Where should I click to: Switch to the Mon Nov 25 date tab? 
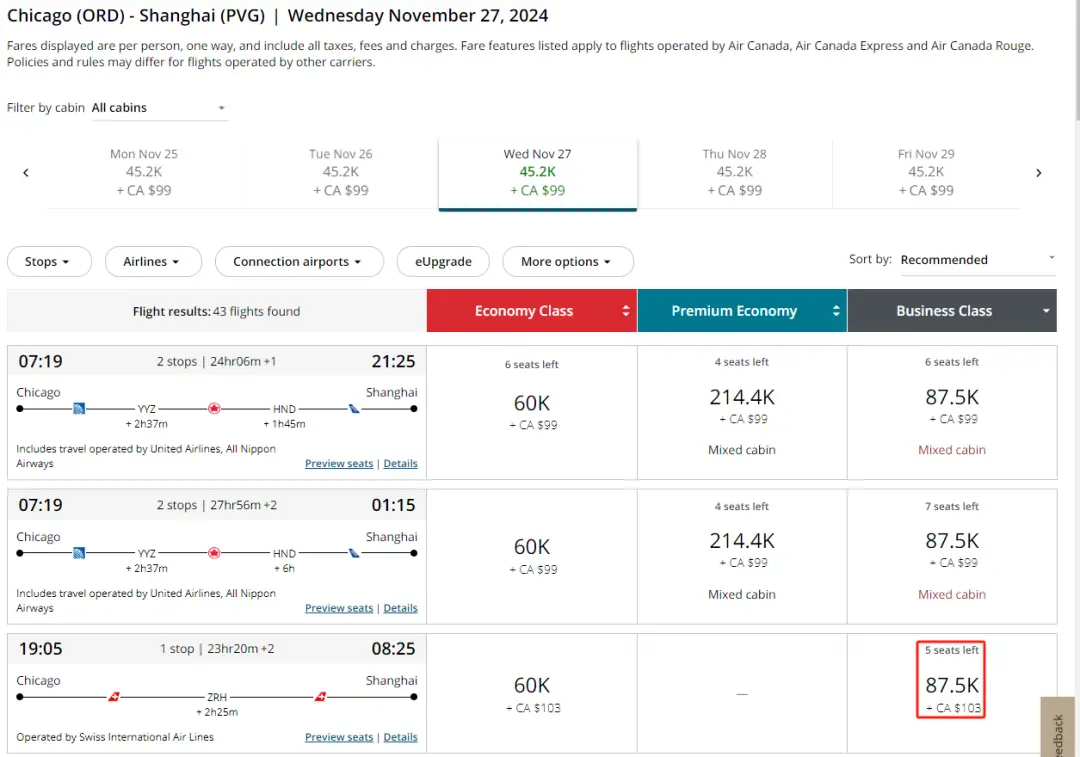tap(144, 172)
